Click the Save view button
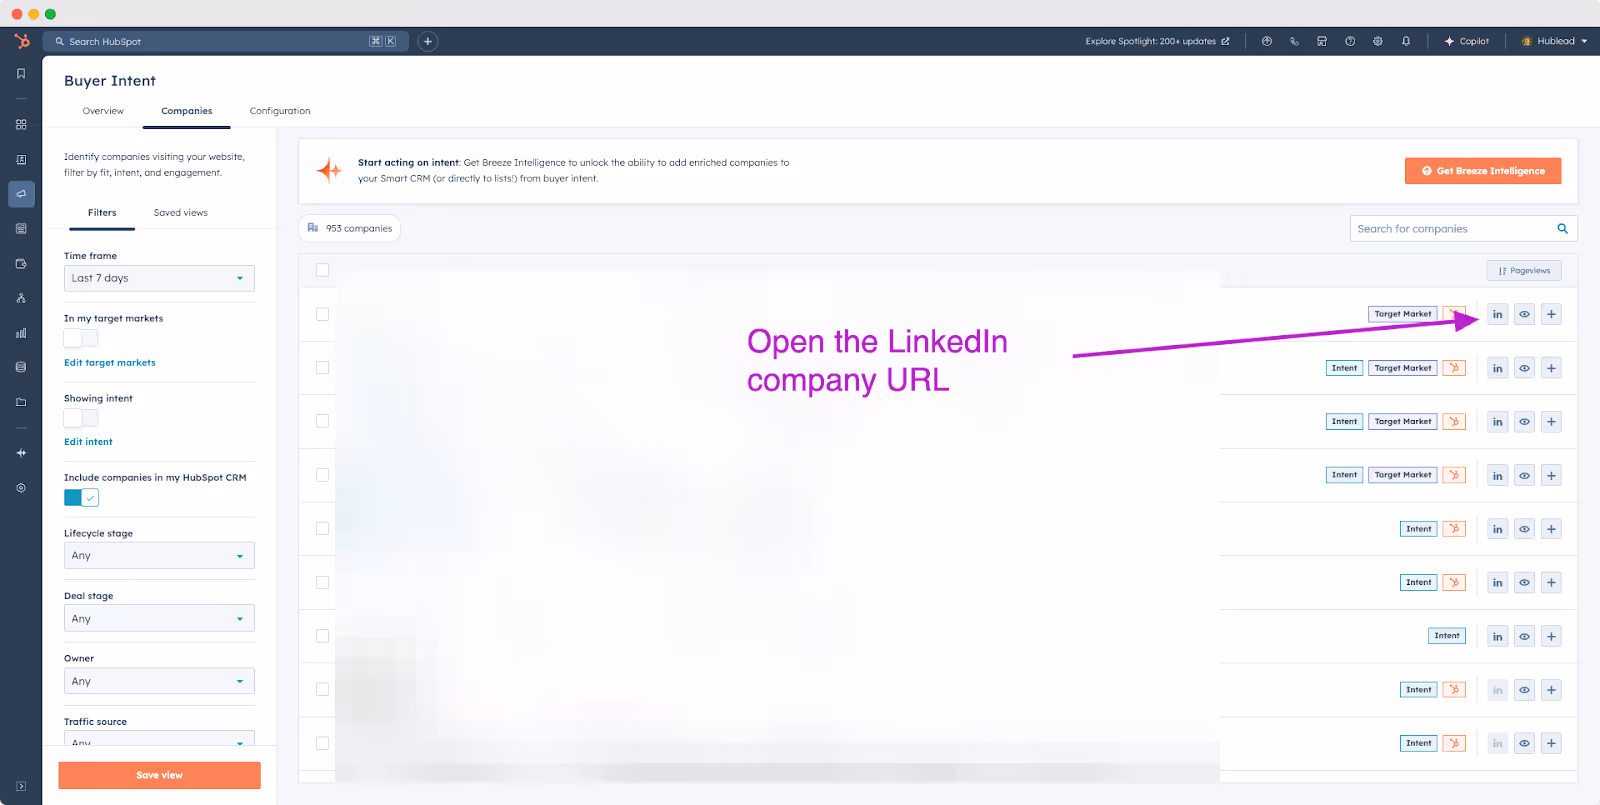Viewport: 1600px width, 805px height. click(x=159, y=775)
